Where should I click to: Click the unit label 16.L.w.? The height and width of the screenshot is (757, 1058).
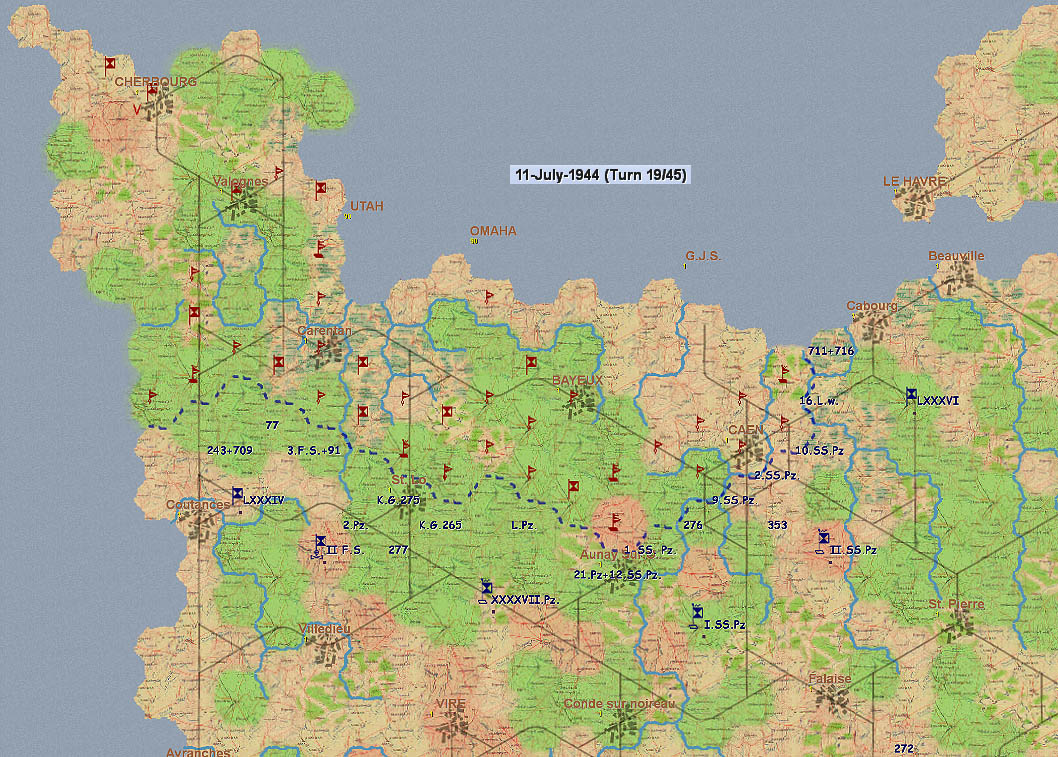pos(818,400)
